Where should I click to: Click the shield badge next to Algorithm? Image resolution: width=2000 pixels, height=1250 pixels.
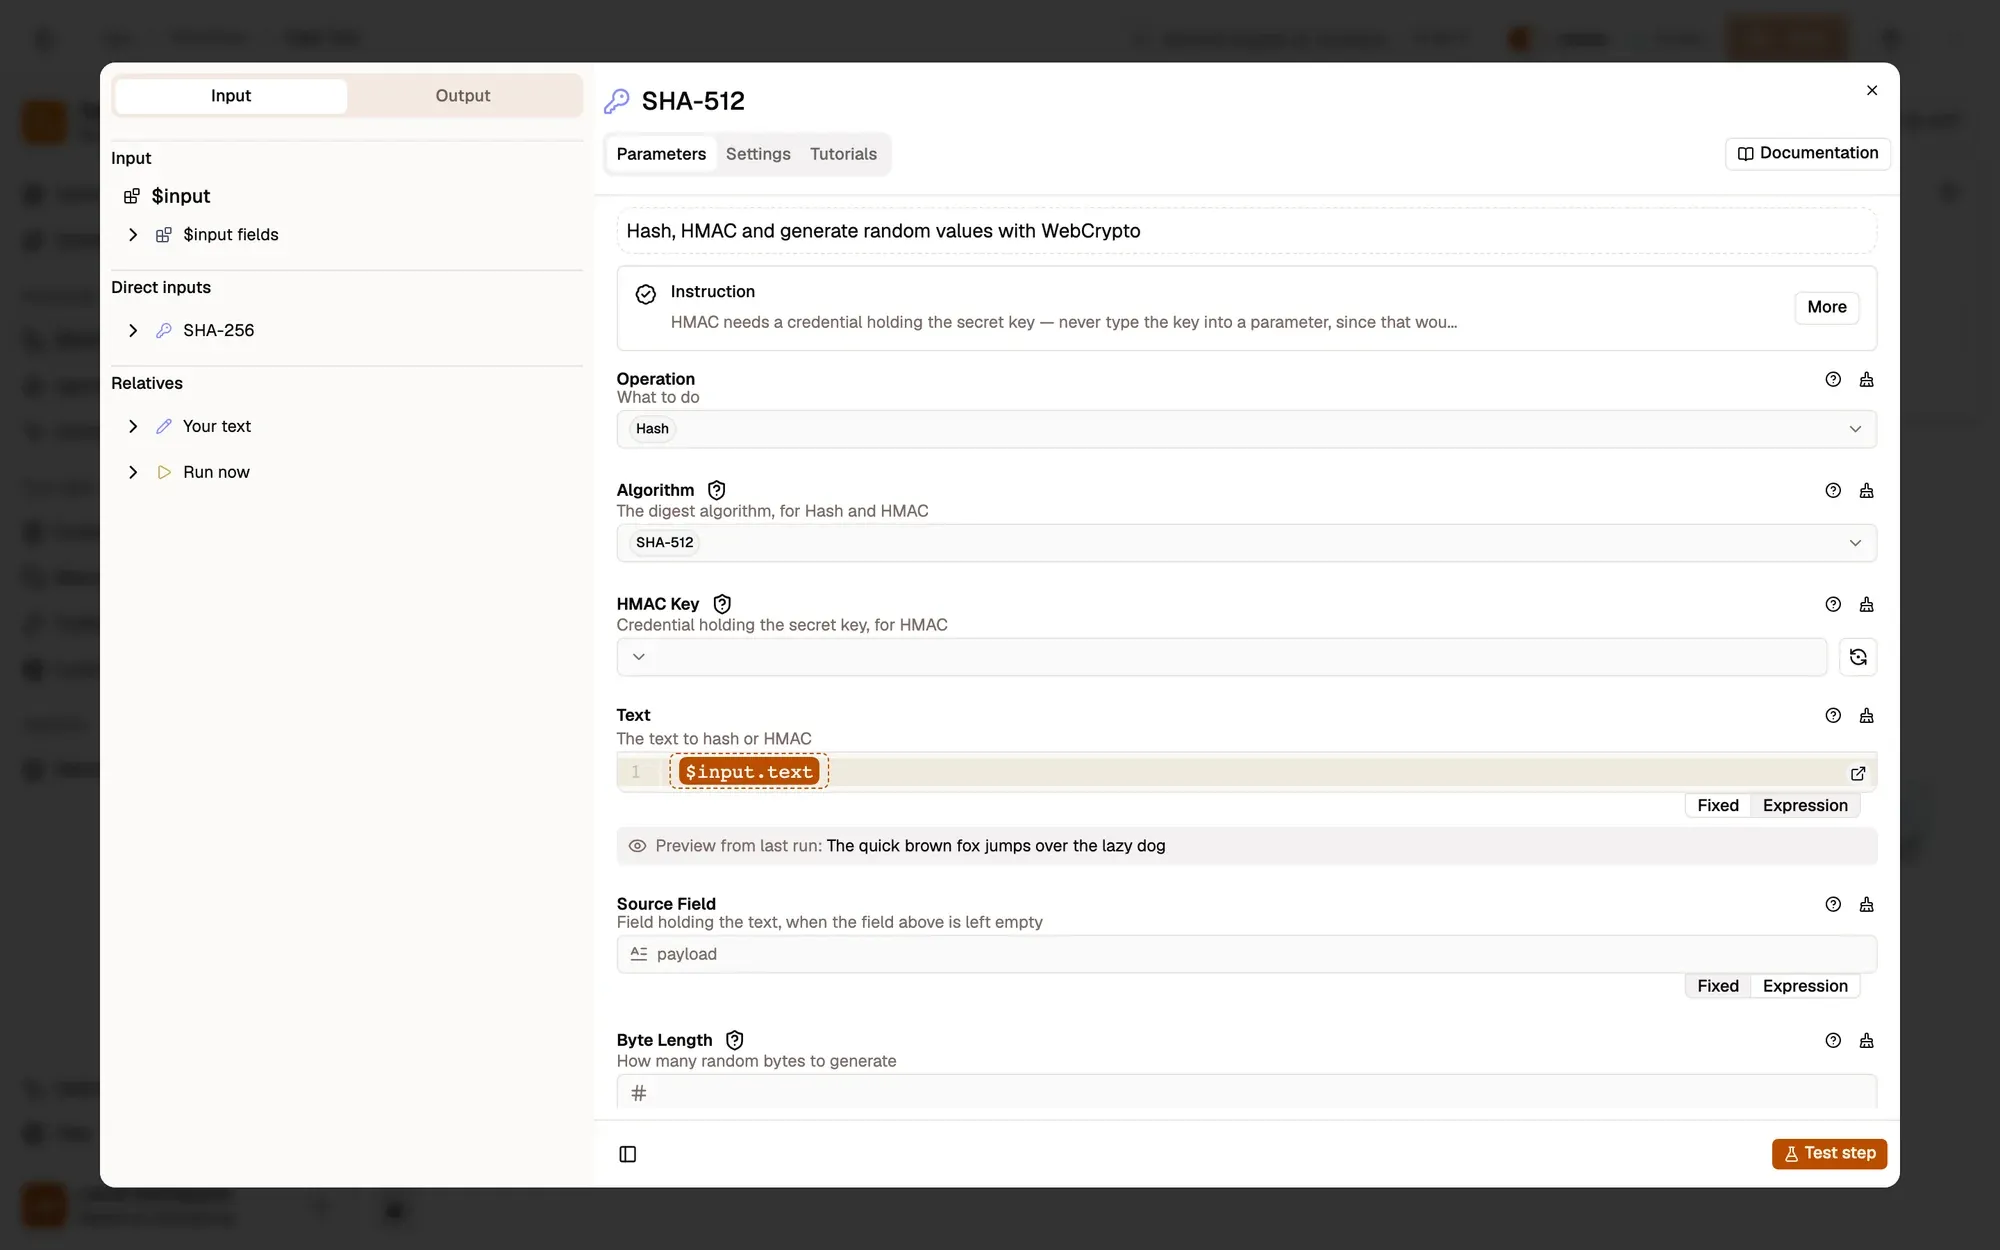coord(716,490)
